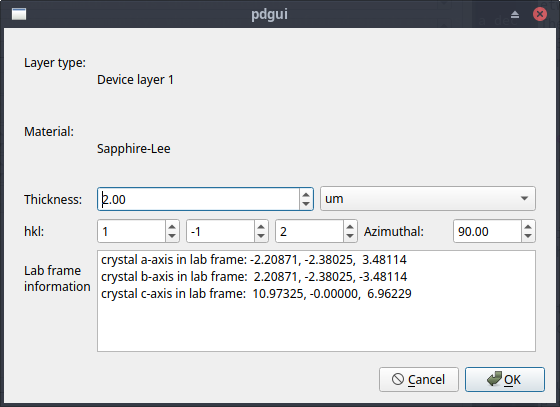
Task: Click the Azimuthal 90.00 field
Action: 488,231
